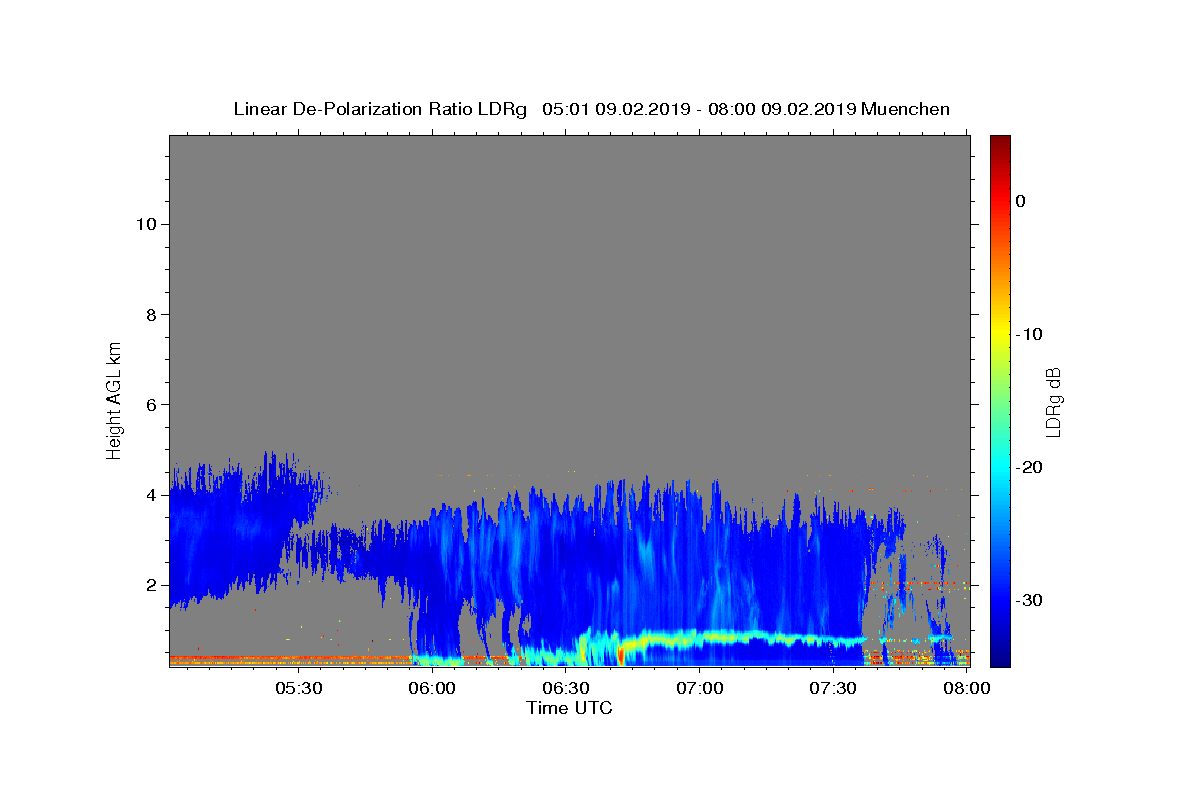Click the height tick label '2'
Viewport: 1200px width, 800px height.
(150, 585)
